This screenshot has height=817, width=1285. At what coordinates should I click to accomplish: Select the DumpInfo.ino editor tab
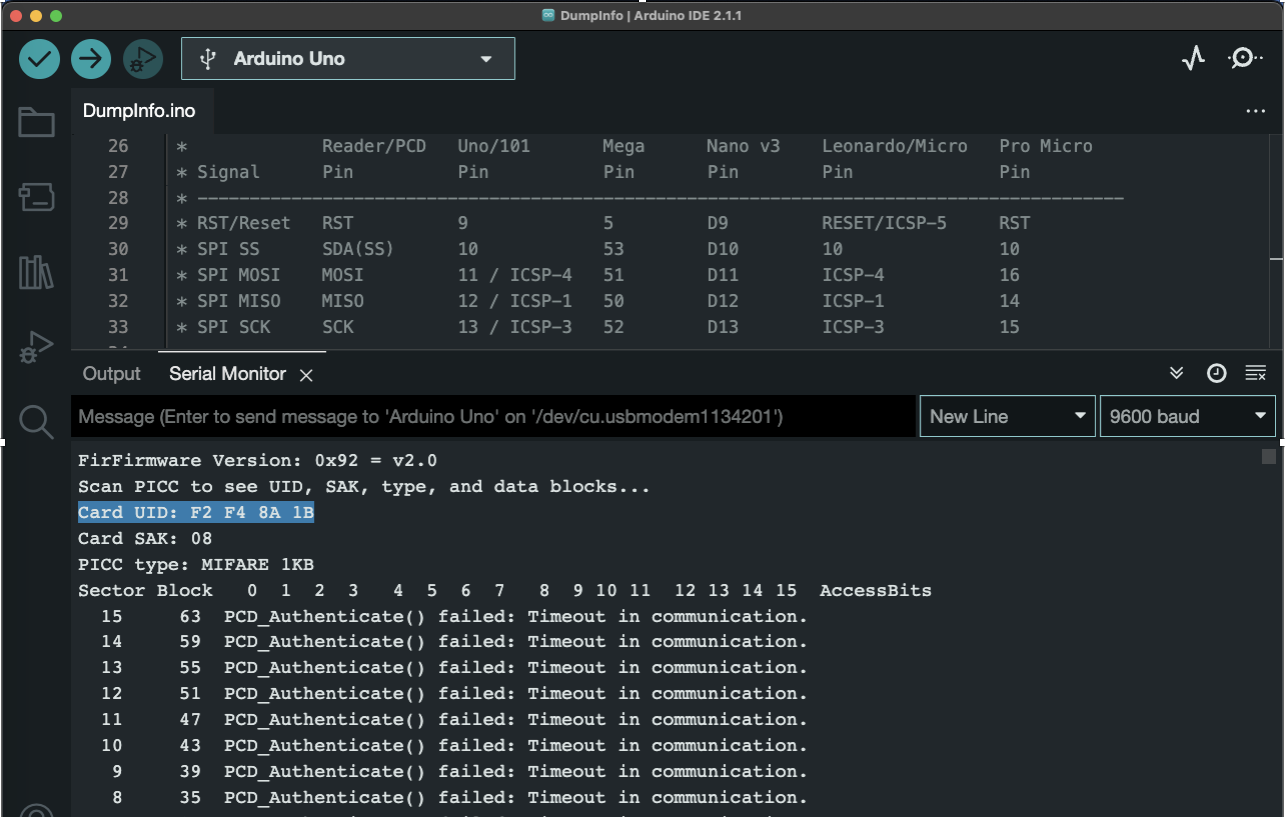point(139,111)
